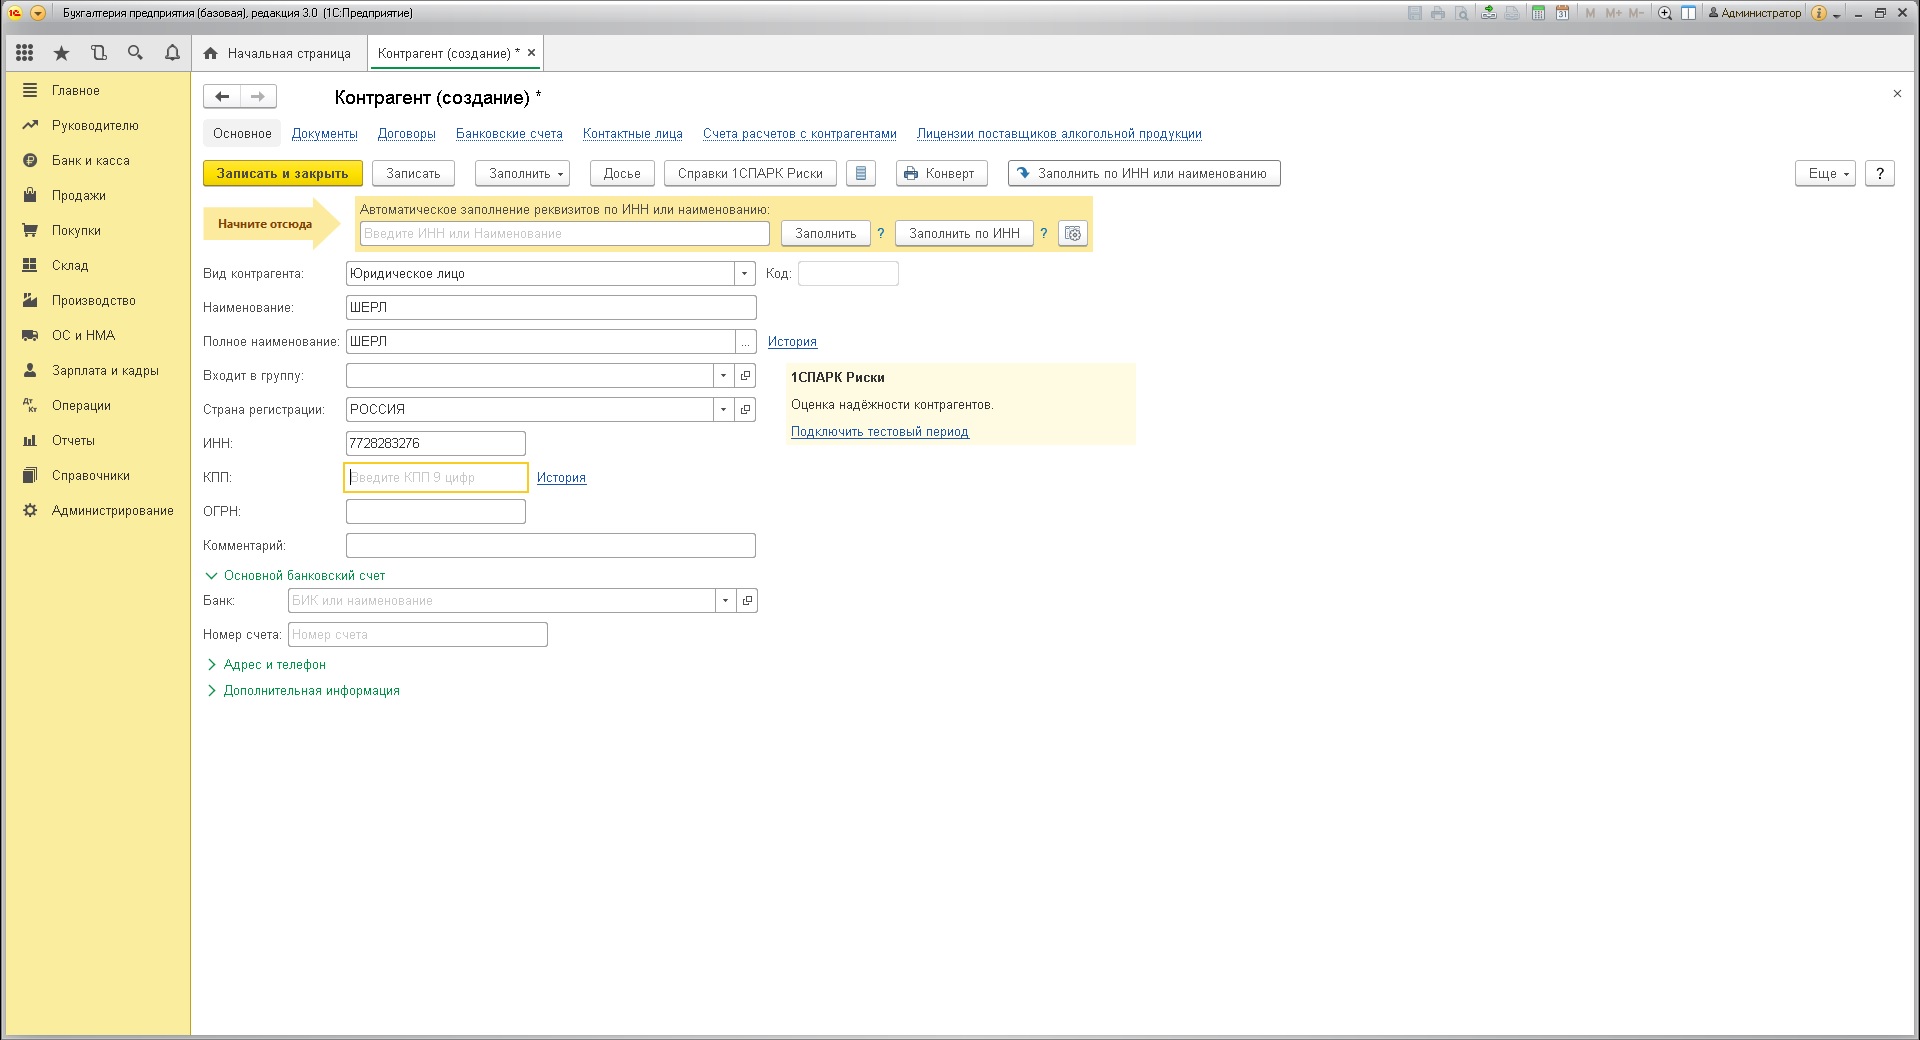This screenshot has height=1040, width=1920.
Task: Click the settings icon beside Заполнить по ИНН
Action: pos(1073,234)
